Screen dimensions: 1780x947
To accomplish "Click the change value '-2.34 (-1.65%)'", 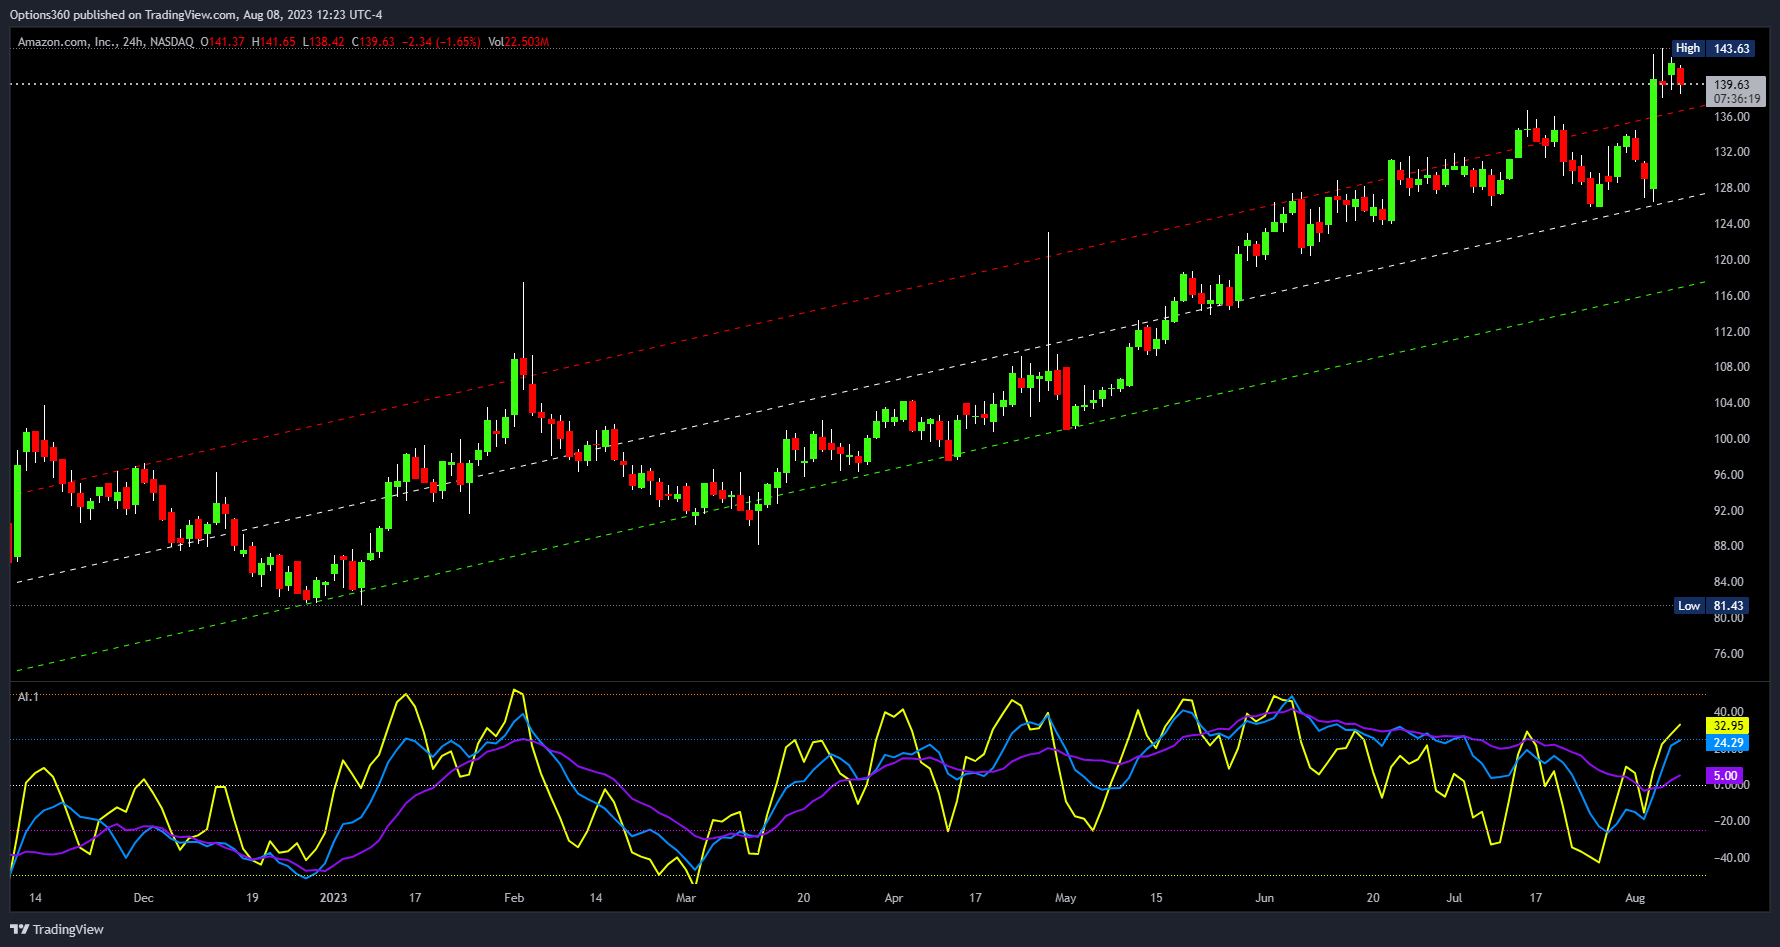I will pos(441,42).
